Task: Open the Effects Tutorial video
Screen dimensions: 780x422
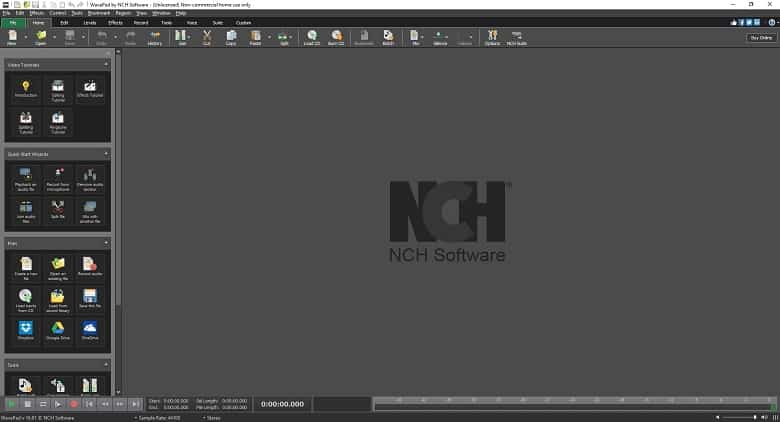Action: pyautogui.click(x=90, y=90)
